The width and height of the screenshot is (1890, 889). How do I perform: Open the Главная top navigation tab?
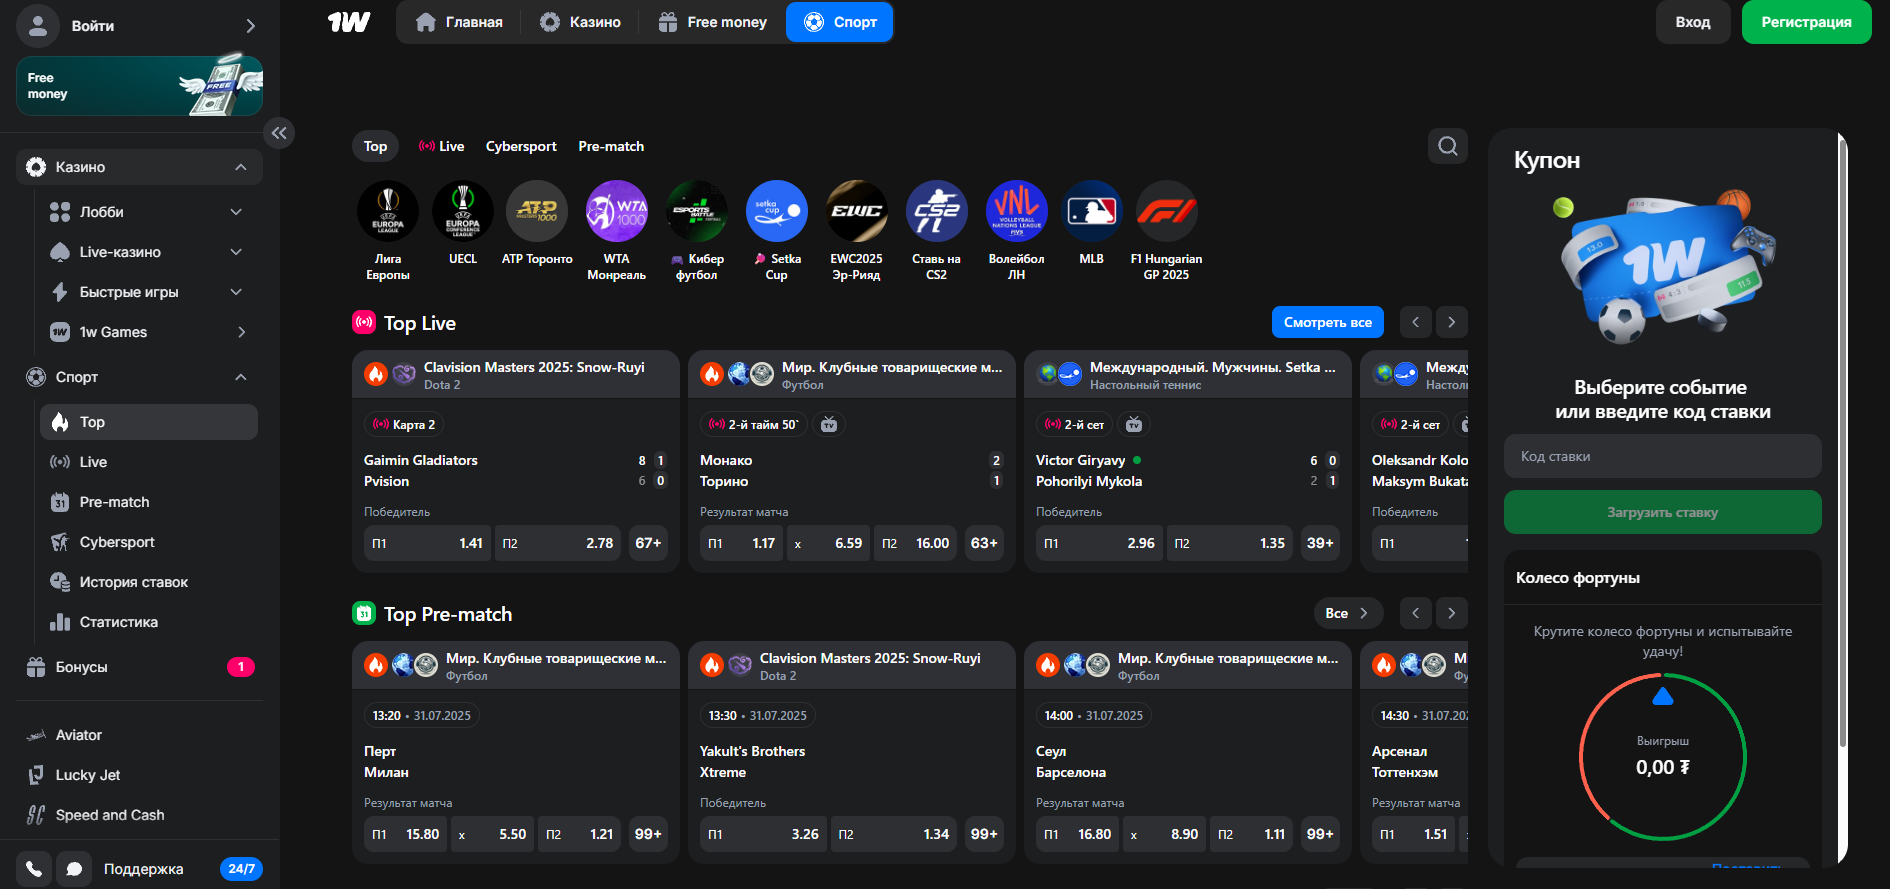coord(459,22)
